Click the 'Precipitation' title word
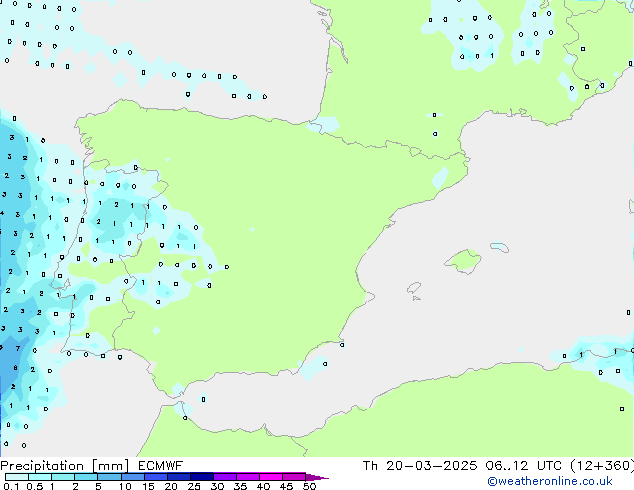 point(42,466)
